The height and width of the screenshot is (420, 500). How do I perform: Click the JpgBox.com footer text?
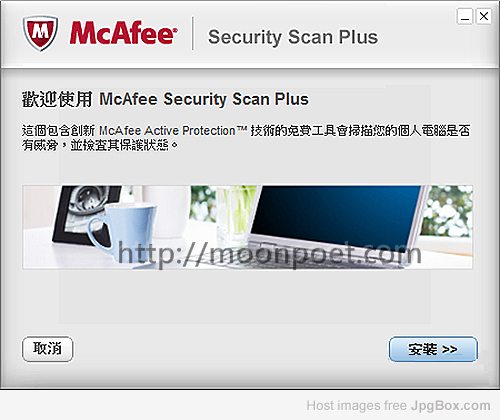click(x=450, y=406)
